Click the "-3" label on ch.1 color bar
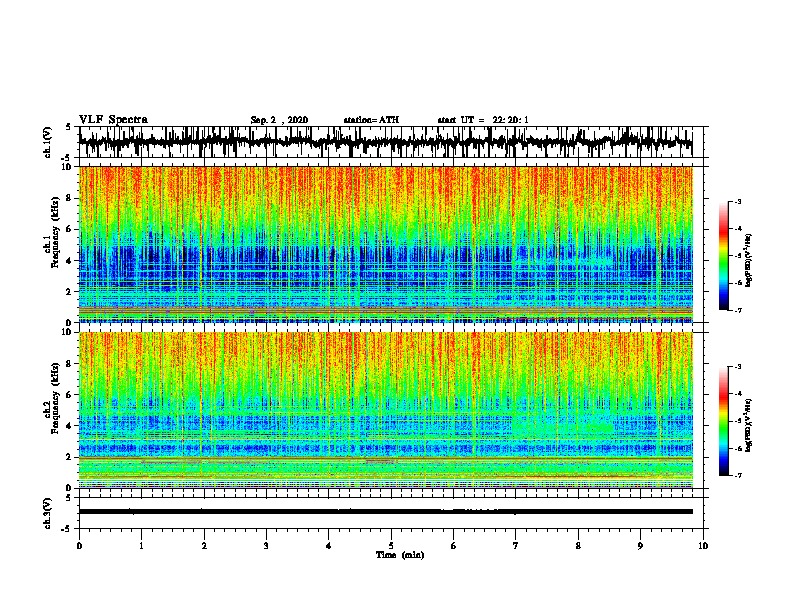Viewport: 792px width, 612px height. tap(737, 201)
